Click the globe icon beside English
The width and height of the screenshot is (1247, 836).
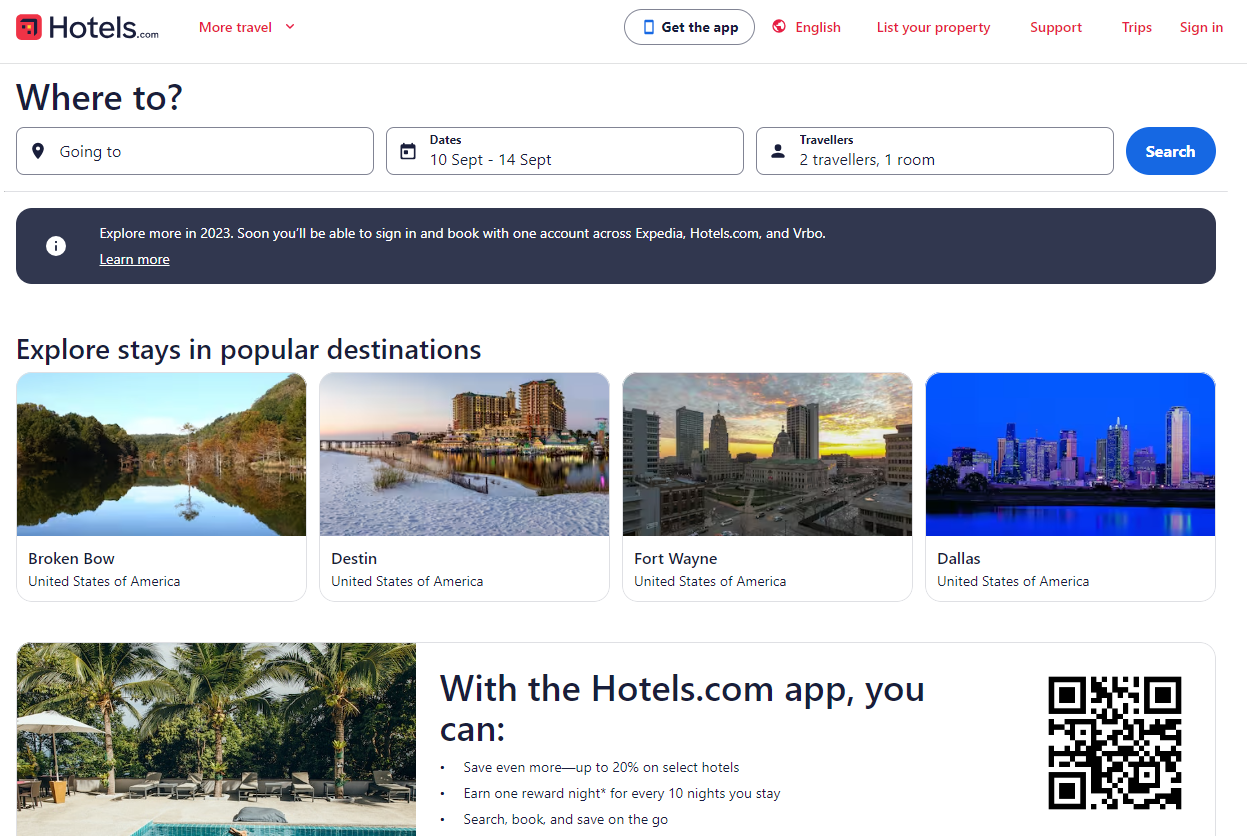click(779, 27)
